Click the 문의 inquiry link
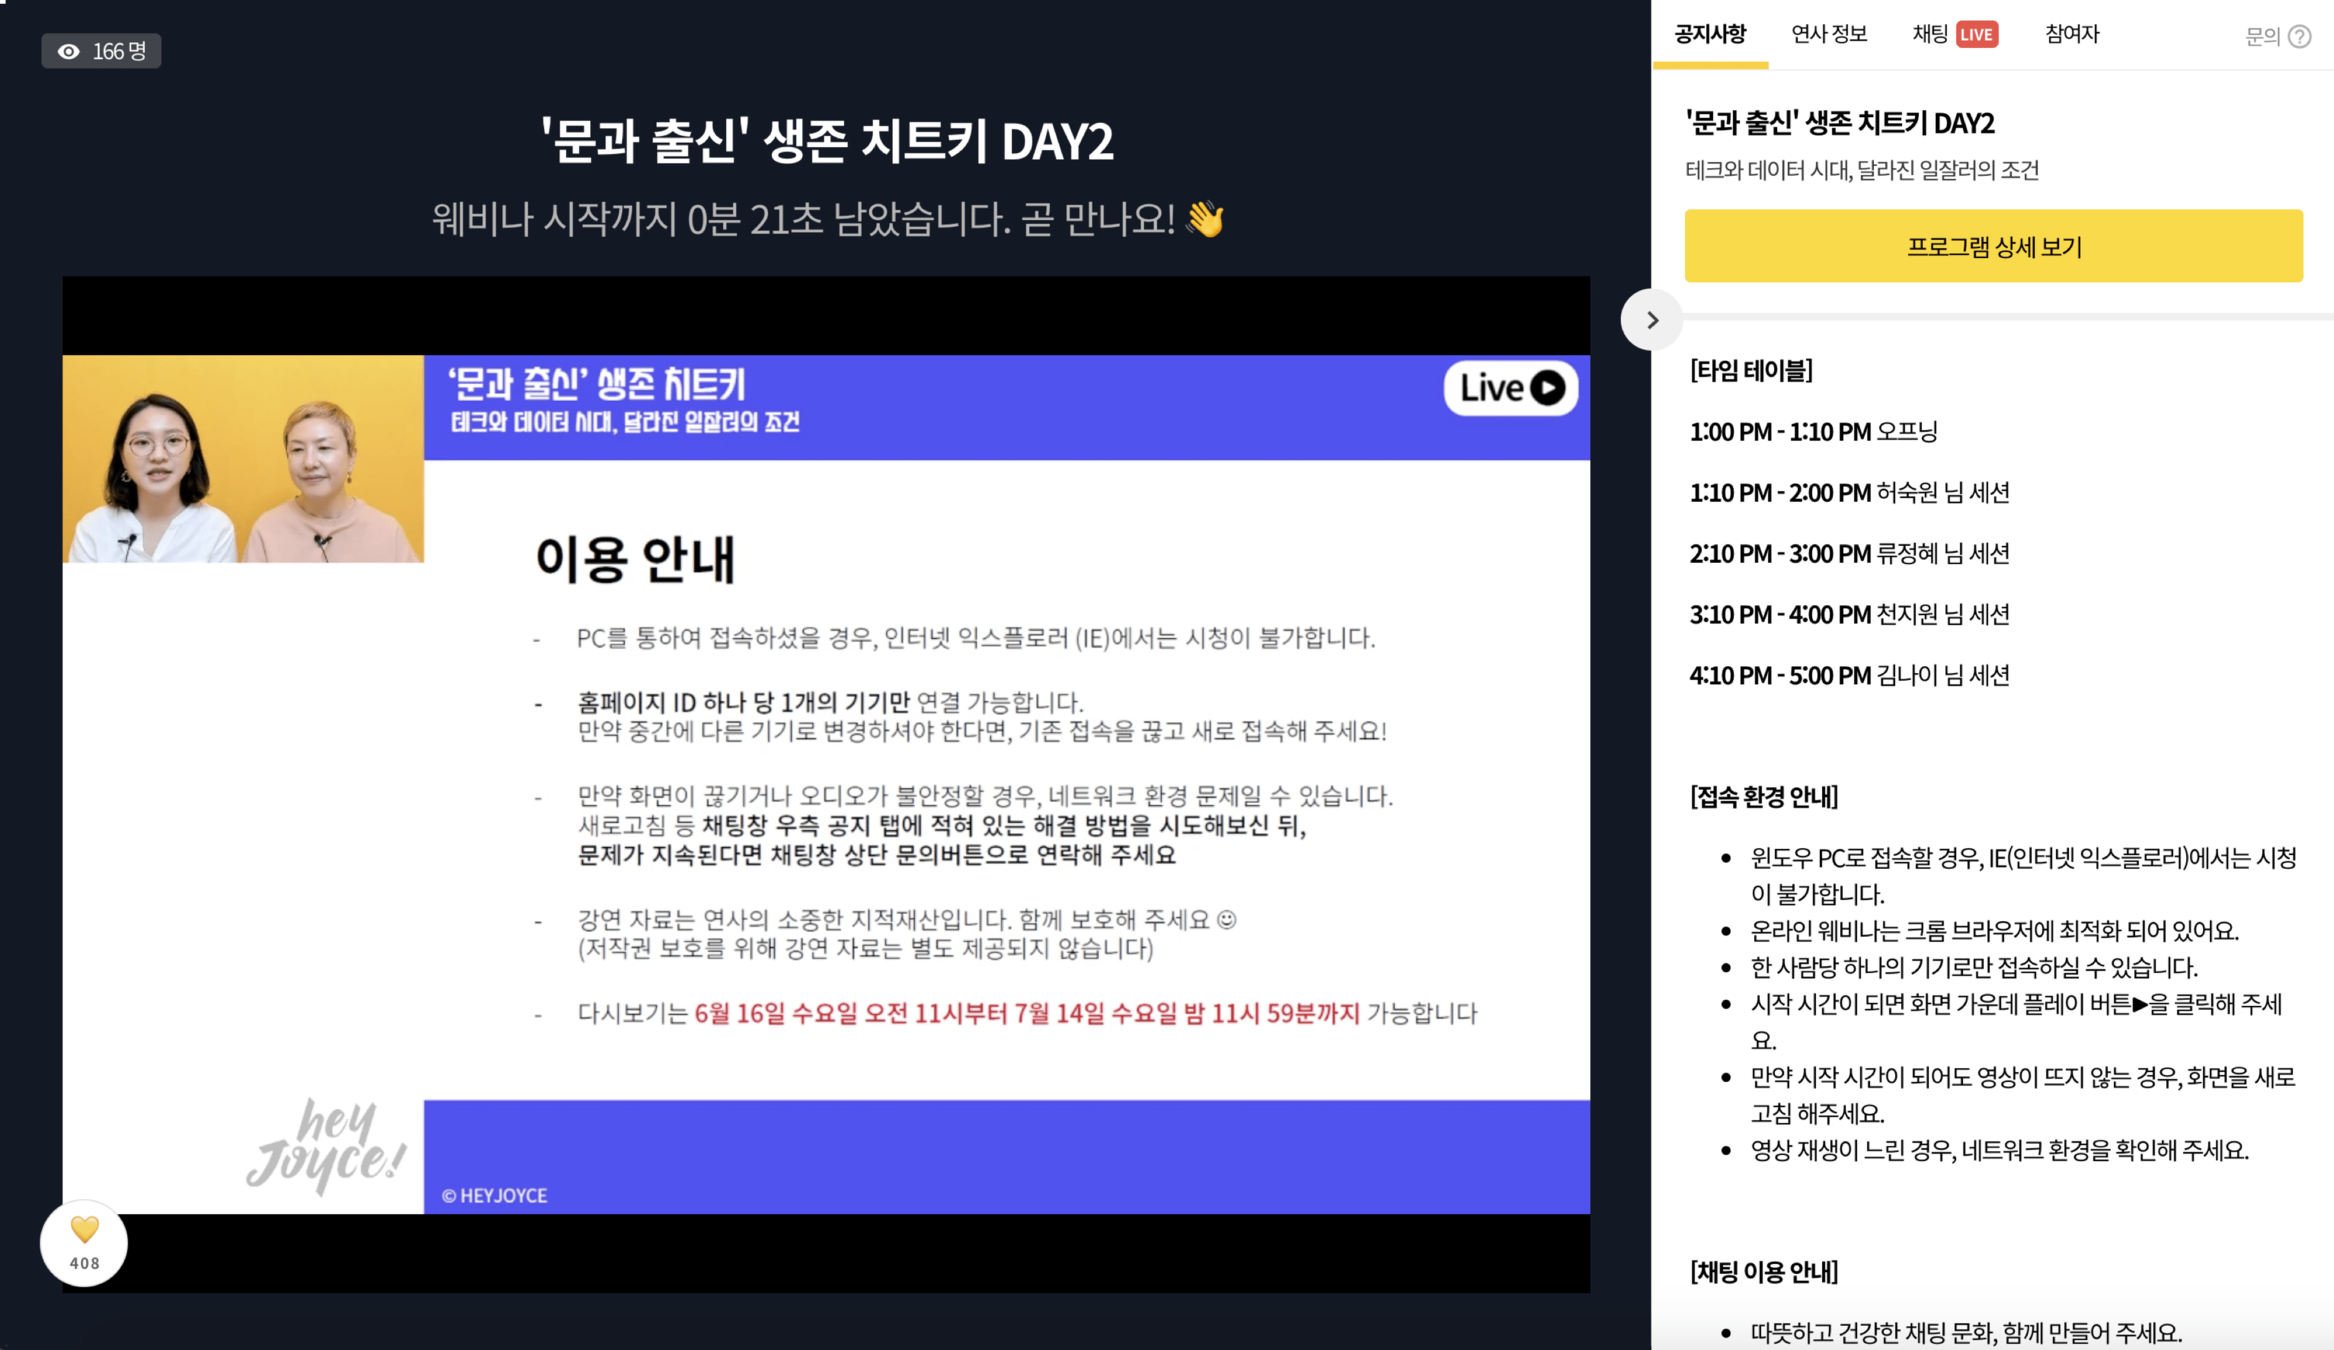 click(x=2261, y=37)
